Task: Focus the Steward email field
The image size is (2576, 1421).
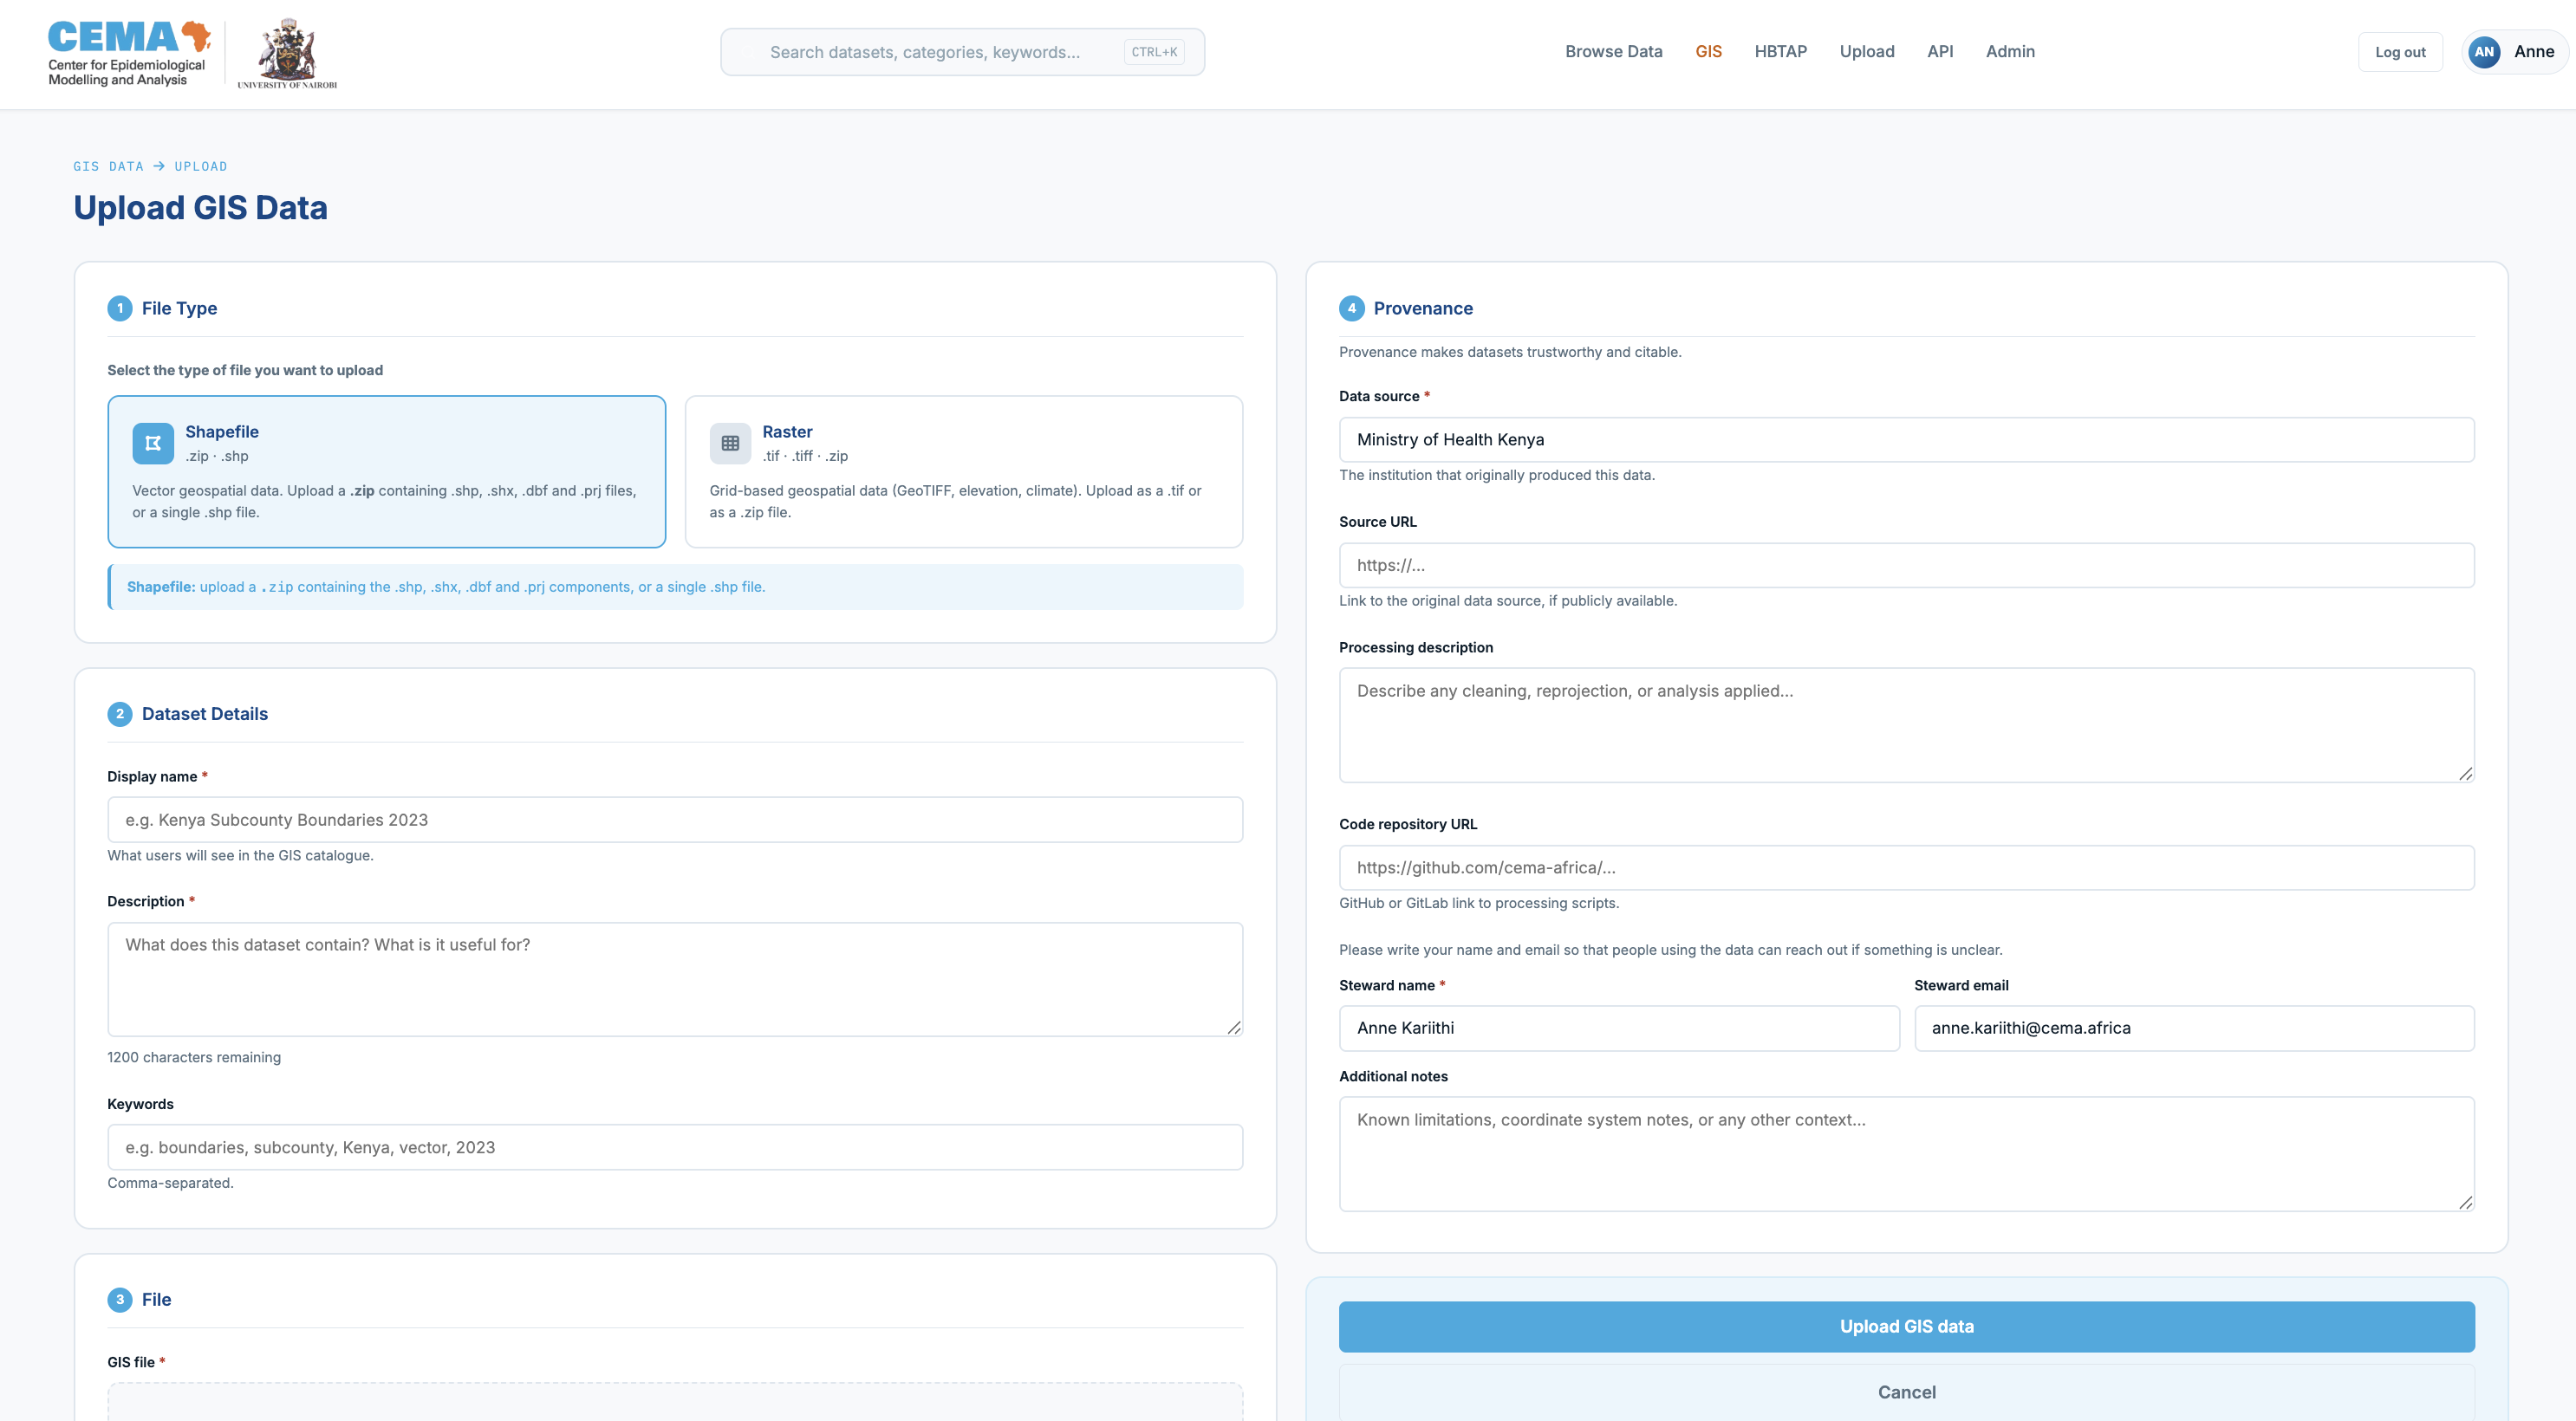Action: 2193,1028
